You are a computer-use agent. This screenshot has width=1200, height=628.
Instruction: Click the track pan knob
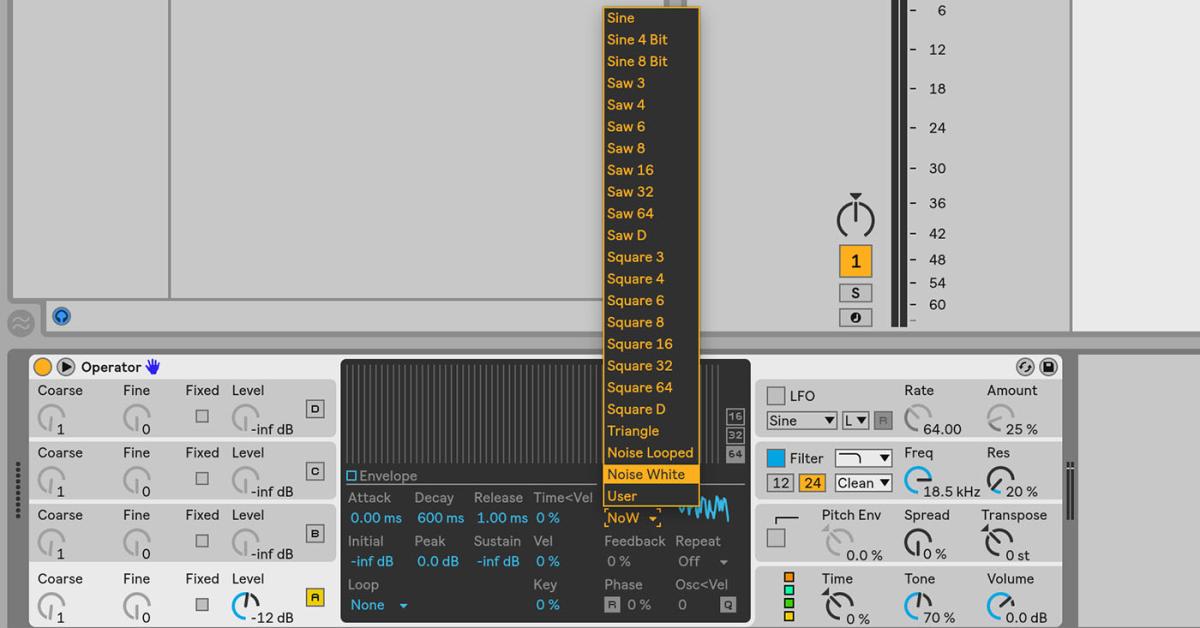tap(855, 218)
